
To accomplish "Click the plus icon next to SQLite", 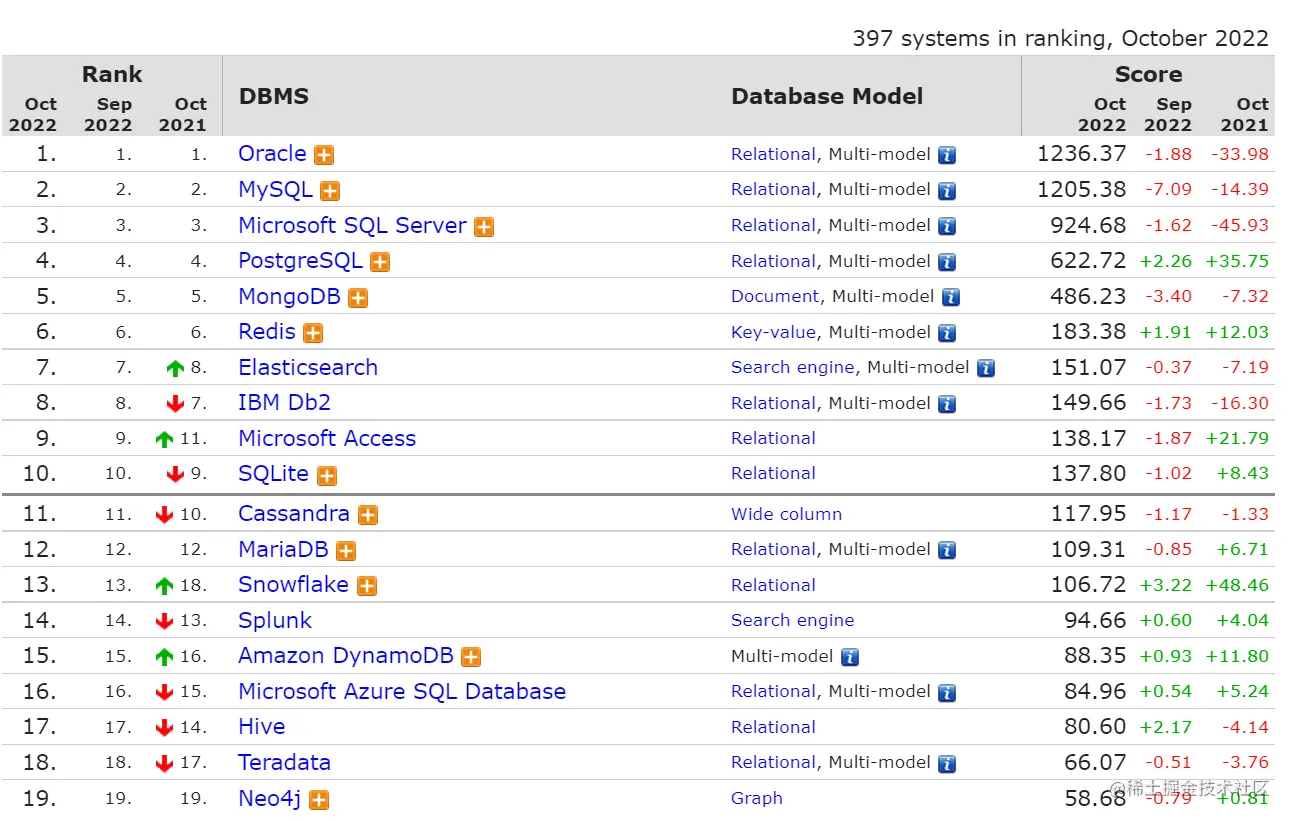I will coord(326,475).
